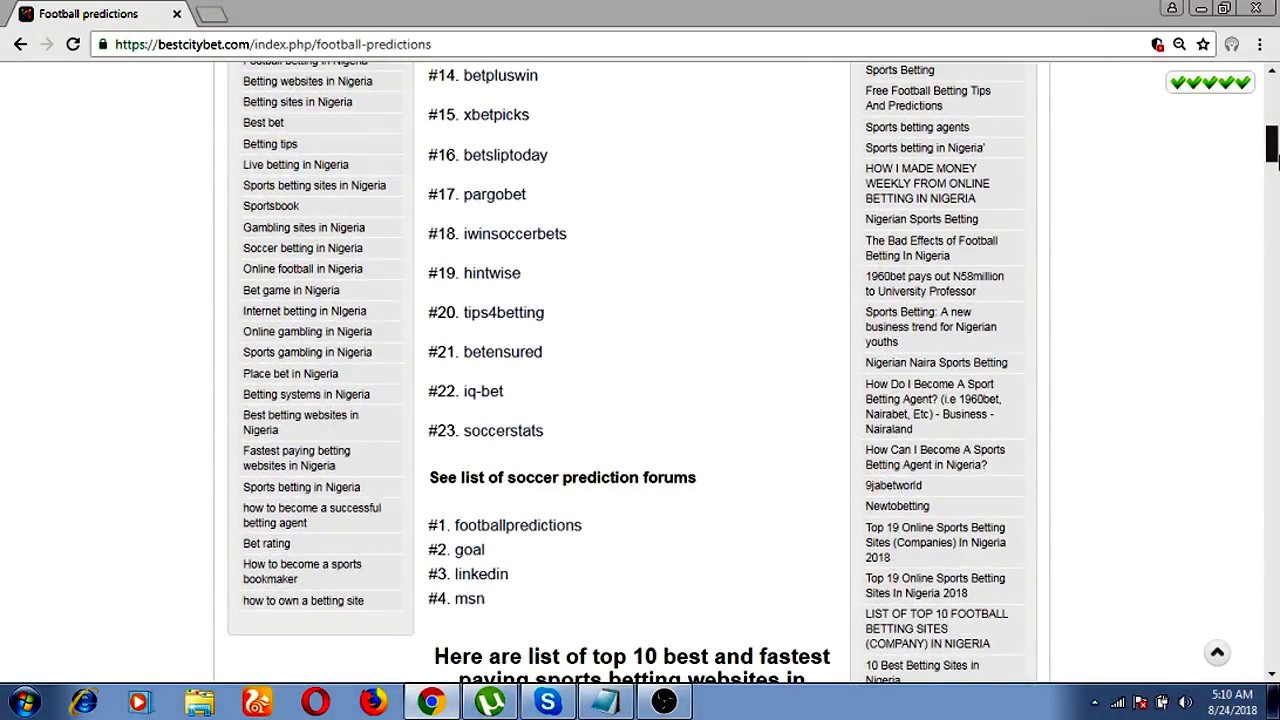Open '9jabetworld' link
Screen dimensions: 1280x720
tap(893, 485)
